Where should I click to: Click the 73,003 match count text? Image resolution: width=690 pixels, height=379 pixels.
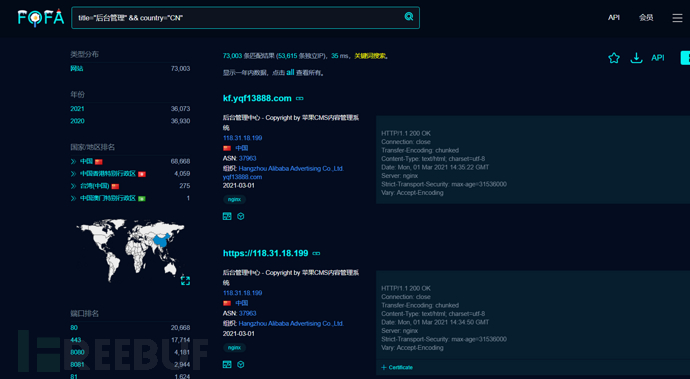tap(232, 56)
